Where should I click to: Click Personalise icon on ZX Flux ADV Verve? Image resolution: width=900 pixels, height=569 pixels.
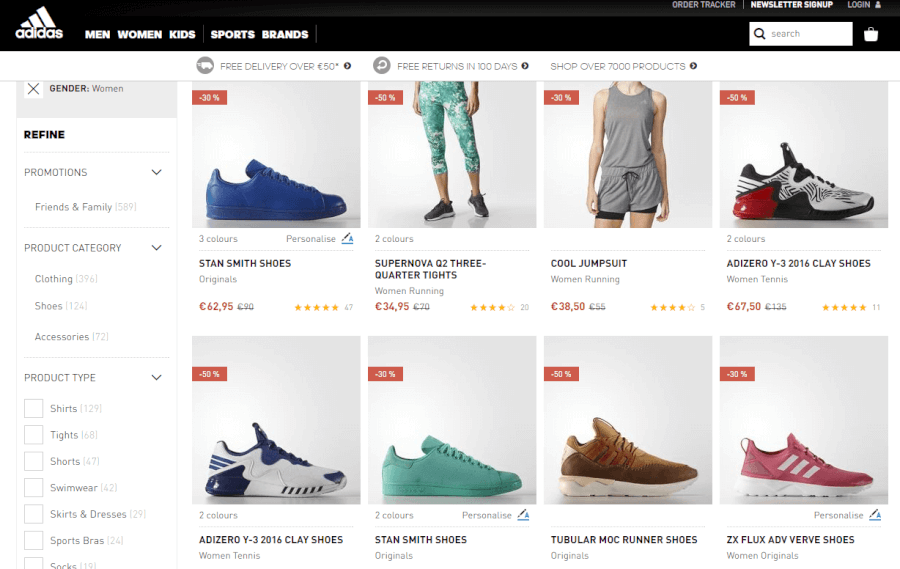(x=875, y=515)
